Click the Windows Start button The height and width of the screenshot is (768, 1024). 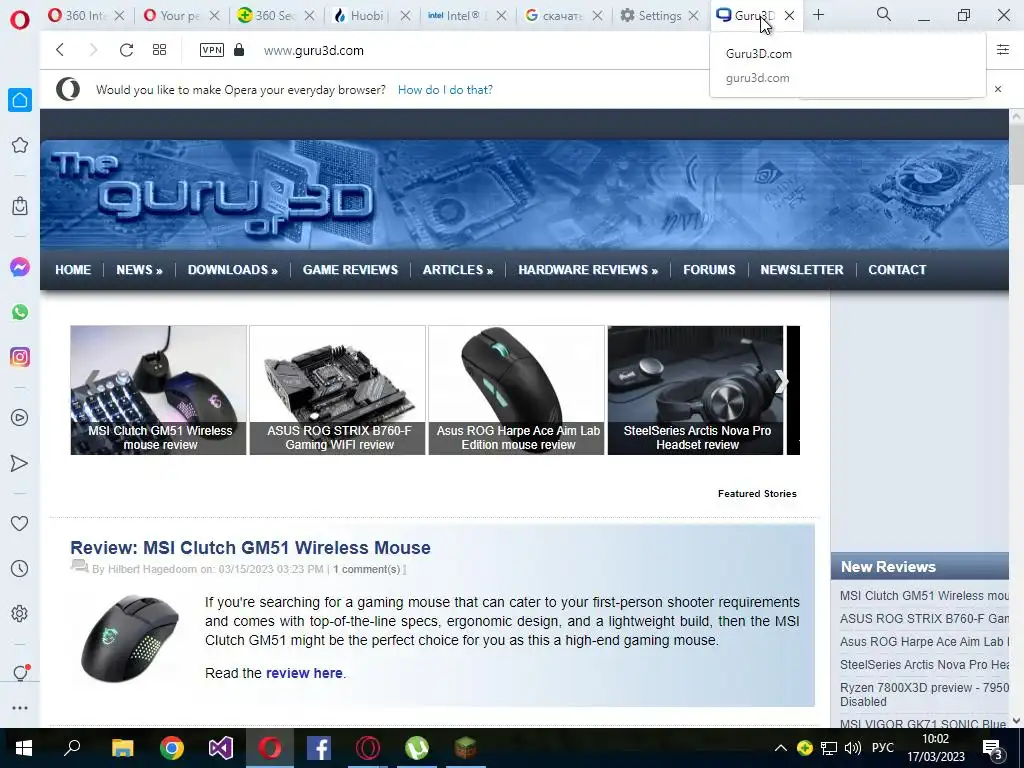point(24,748)
